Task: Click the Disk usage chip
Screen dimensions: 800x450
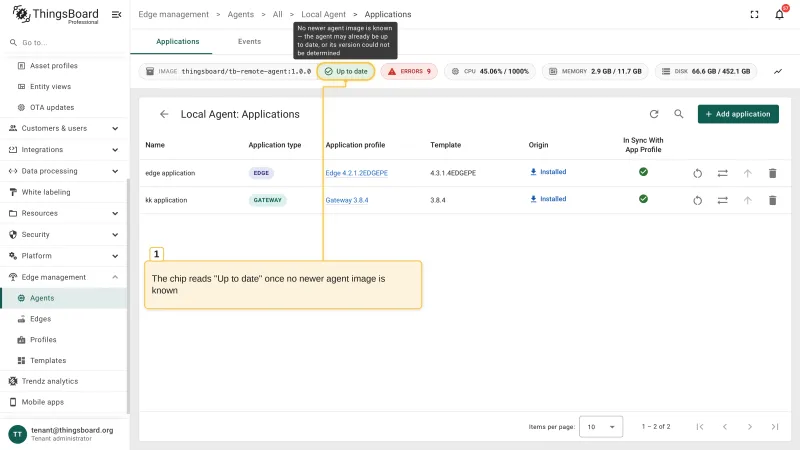Action: [706, 71]
